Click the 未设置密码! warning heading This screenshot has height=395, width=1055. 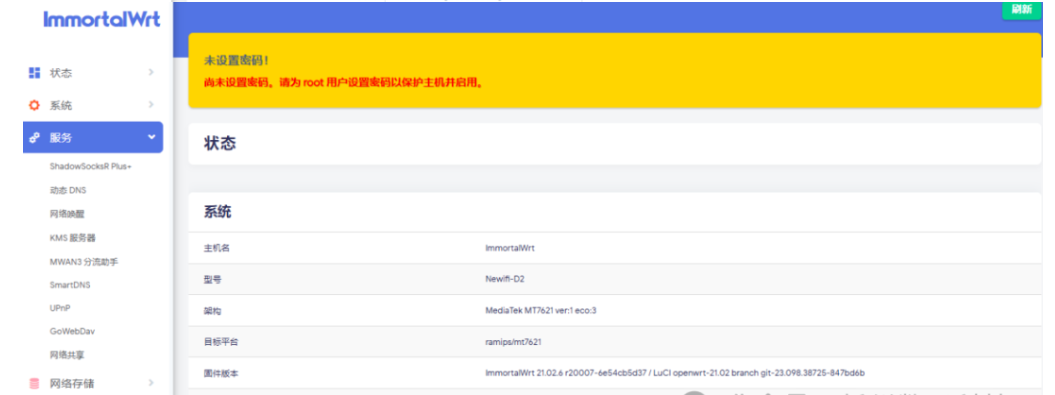tap(237, 61)
